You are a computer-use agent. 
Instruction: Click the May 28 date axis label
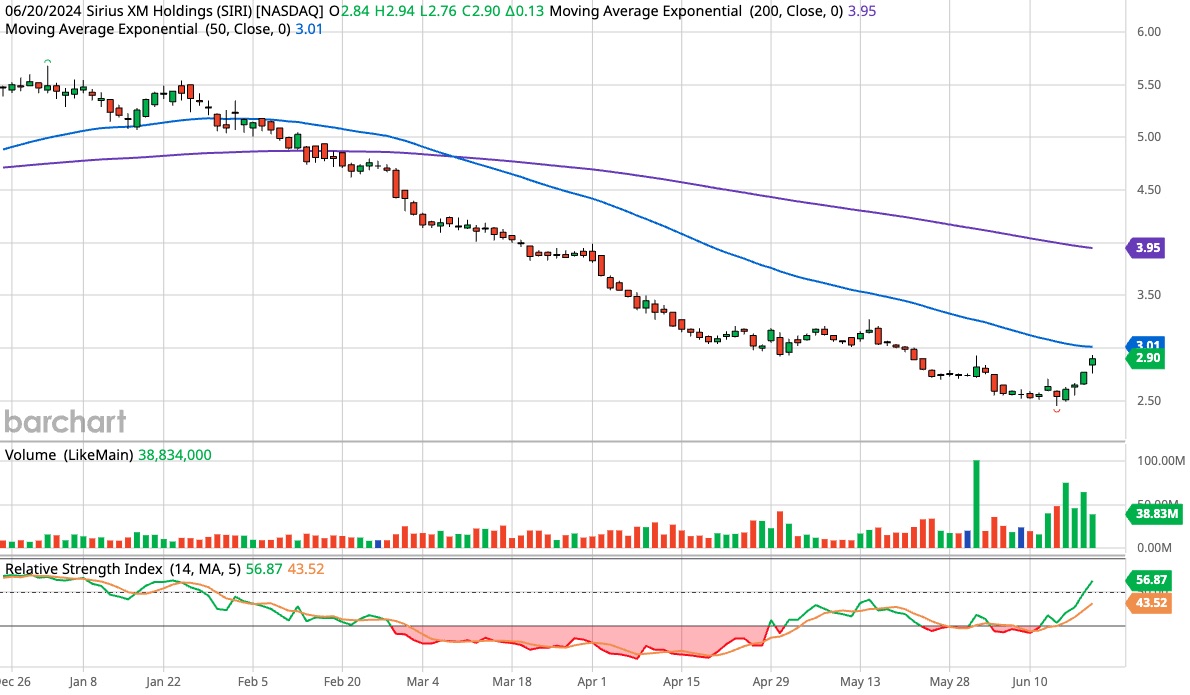(949, 681)
